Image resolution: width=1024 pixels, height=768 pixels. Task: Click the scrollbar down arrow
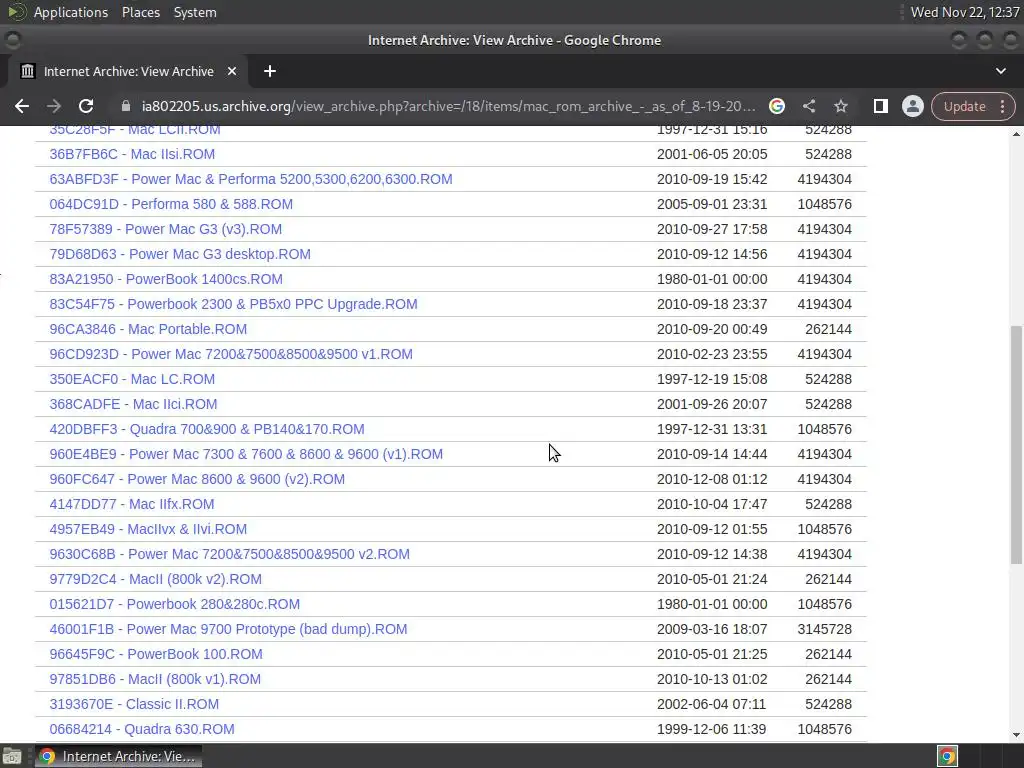point(1016,735)
